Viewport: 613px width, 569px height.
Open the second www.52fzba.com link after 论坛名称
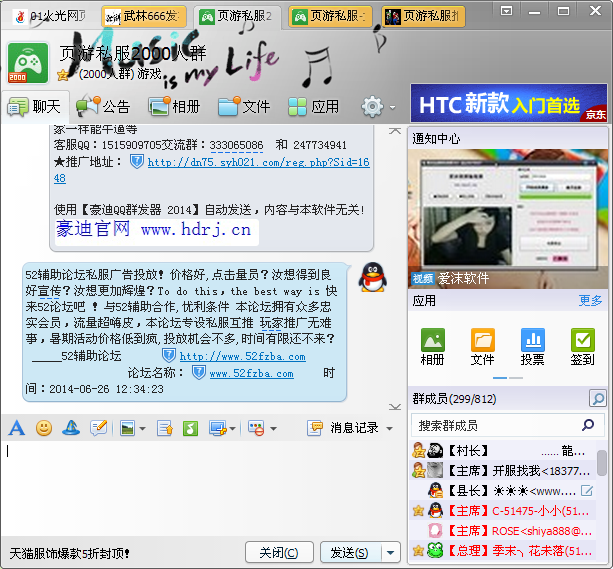[x=251, y=373]
